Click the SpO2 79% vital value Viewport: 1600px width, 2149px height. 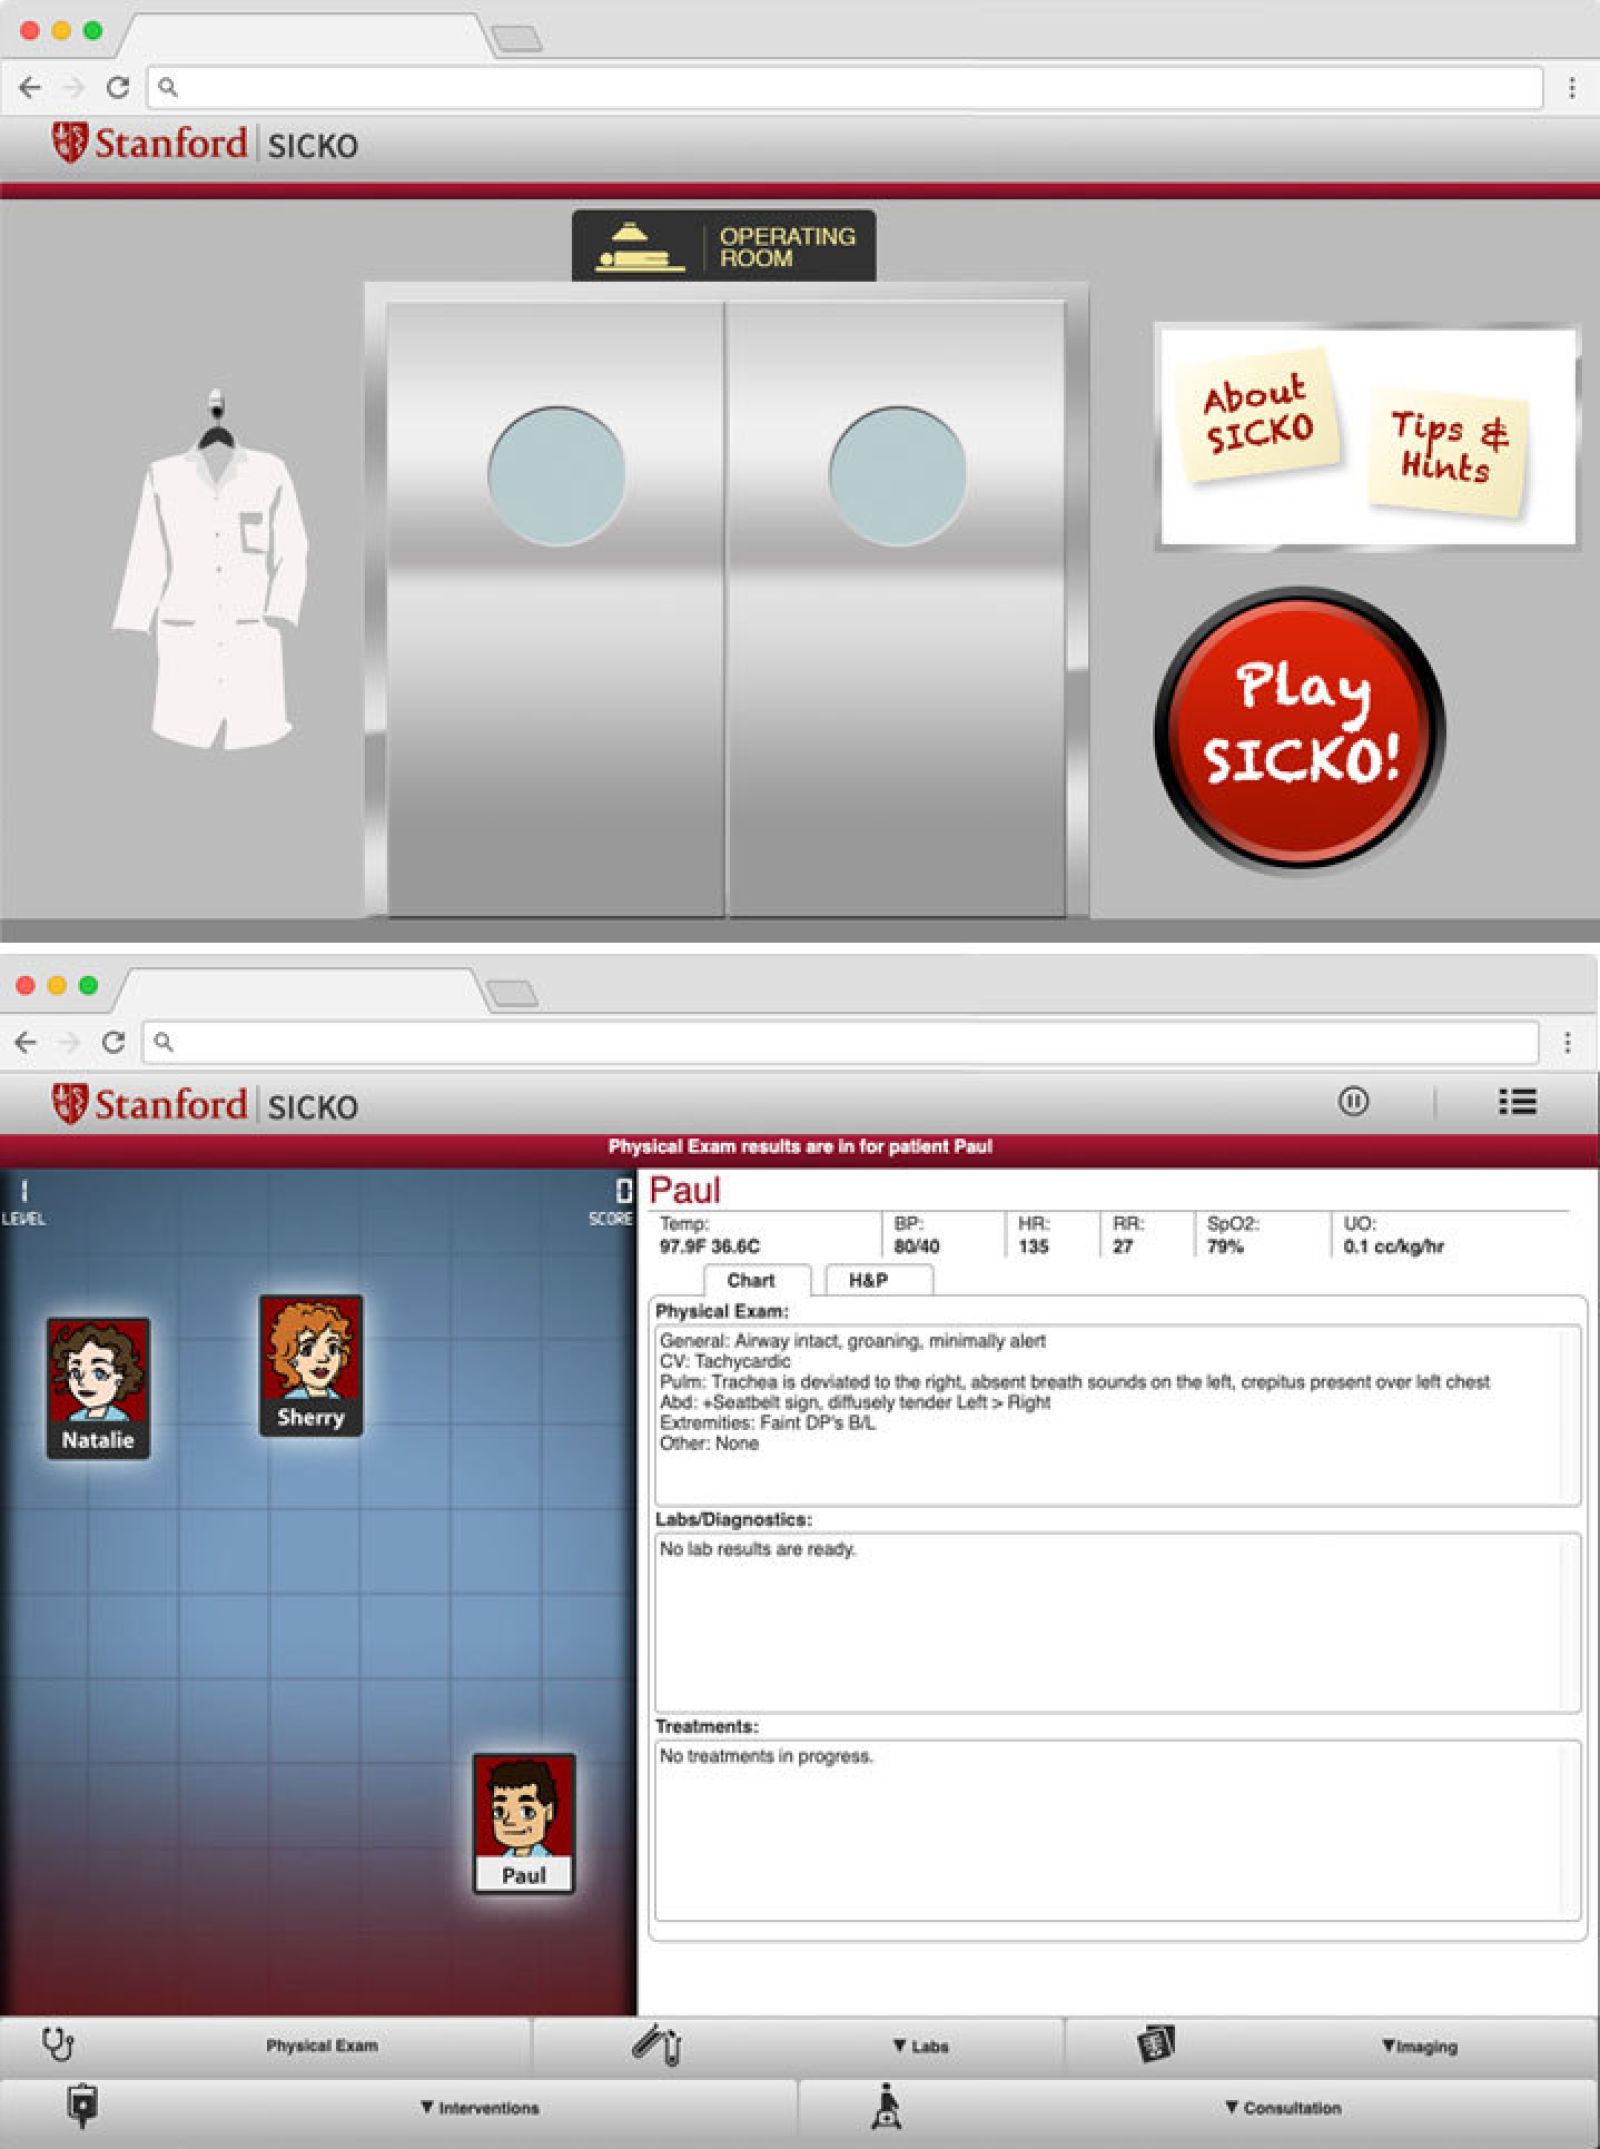click(1225, 1246)
